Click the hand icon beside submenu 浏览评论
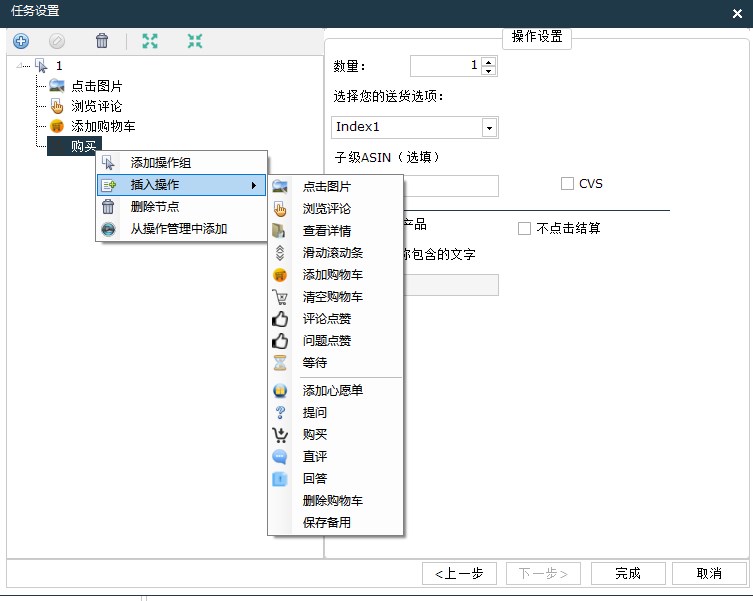This screenshot has height=601, width=753. pos(280,209)
